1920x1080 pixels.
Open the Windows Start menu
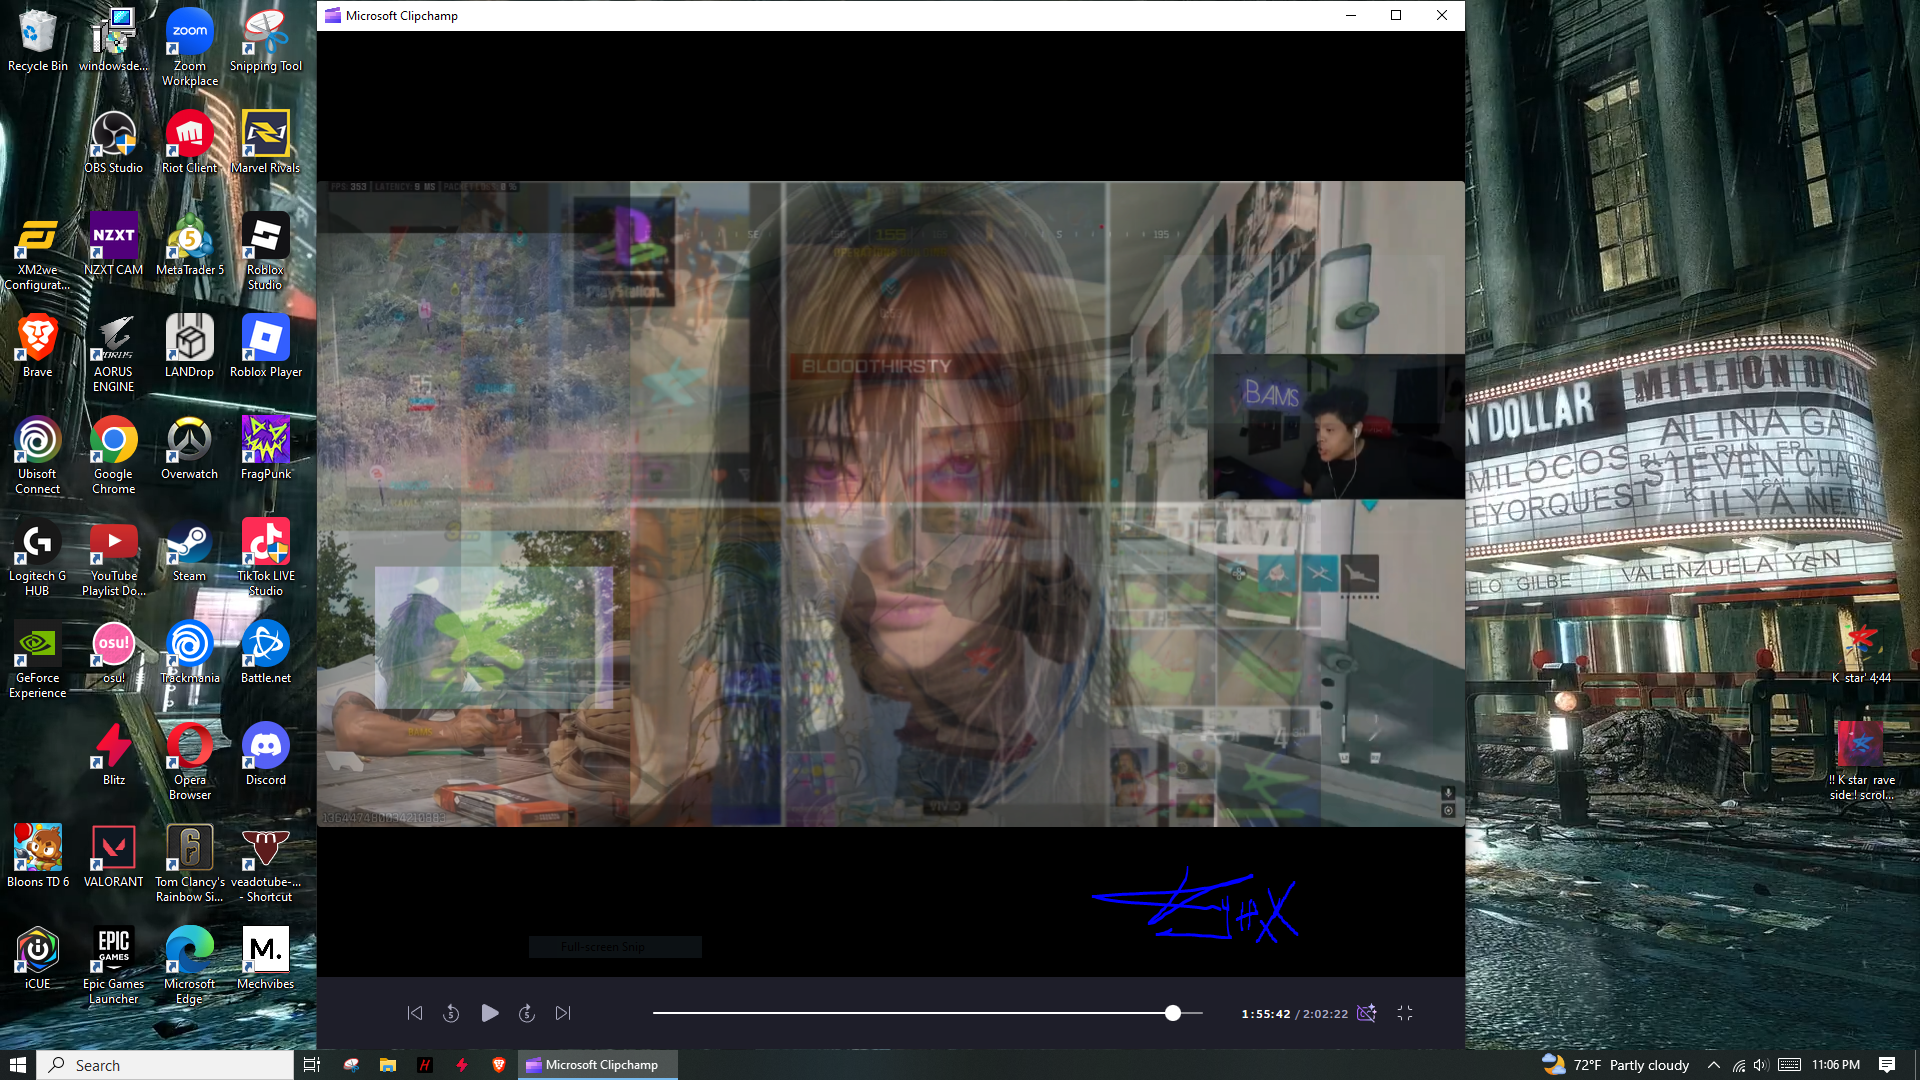[x=18, y=1065]
